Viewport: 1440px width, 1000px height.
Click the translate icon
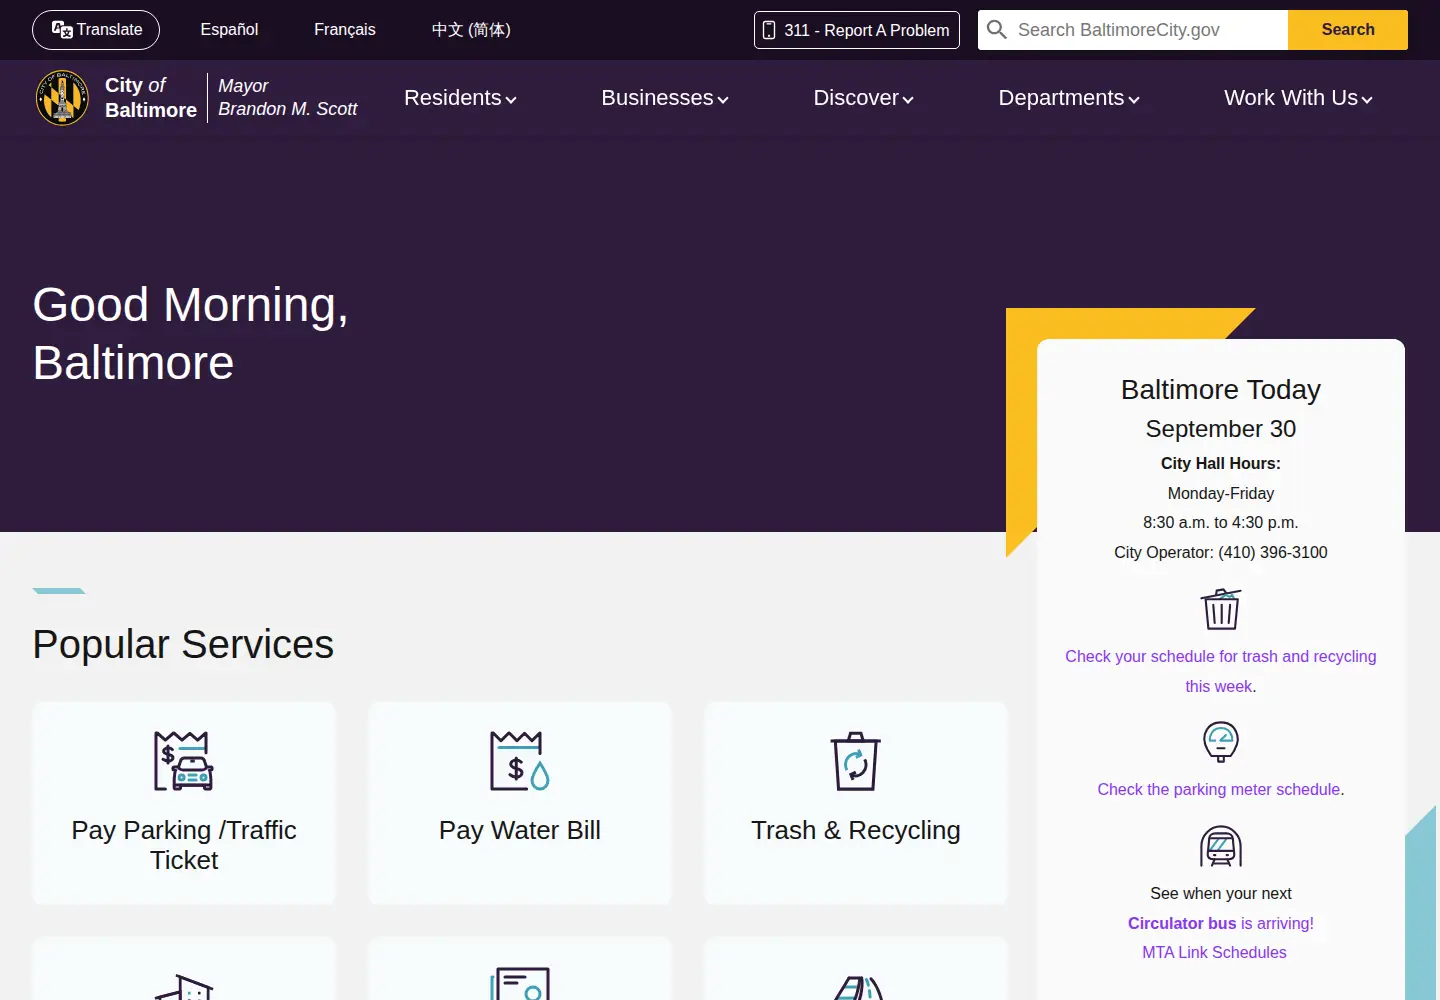click(x=62, y=30)
